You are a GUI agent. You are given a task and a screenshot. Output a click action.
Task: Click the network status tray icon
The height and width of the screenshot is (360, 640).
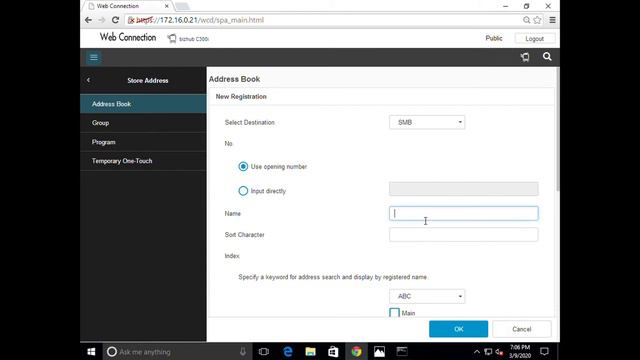[488, 351]
